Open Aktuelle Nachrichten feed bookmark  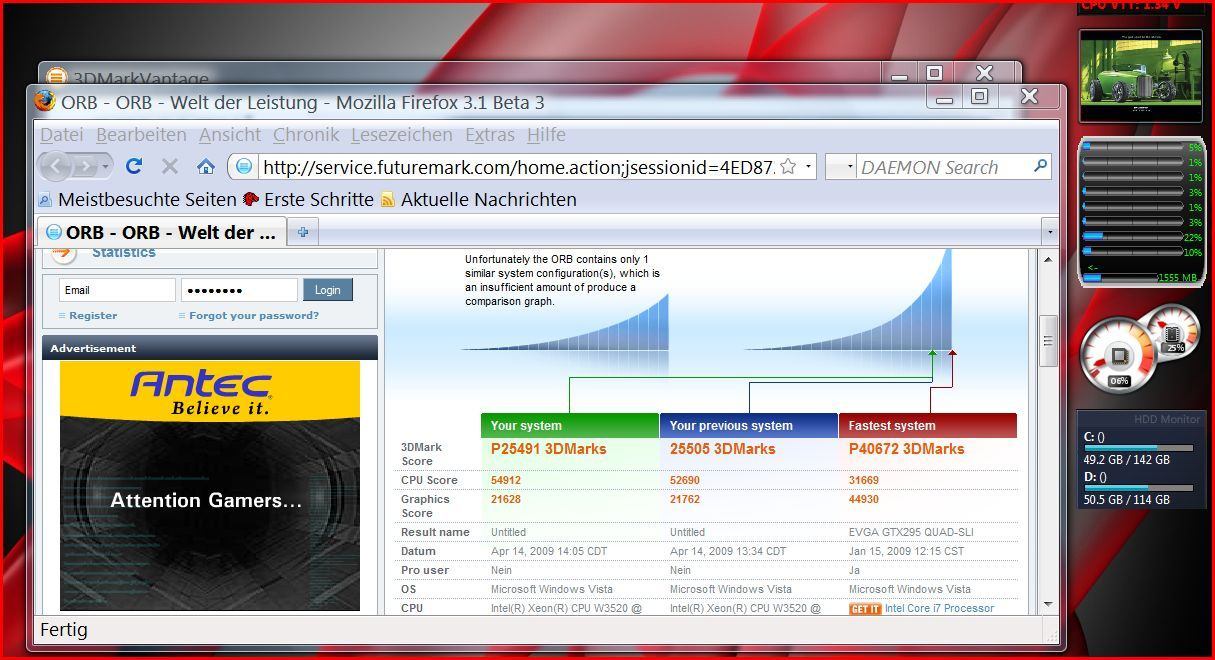point(478,199)
